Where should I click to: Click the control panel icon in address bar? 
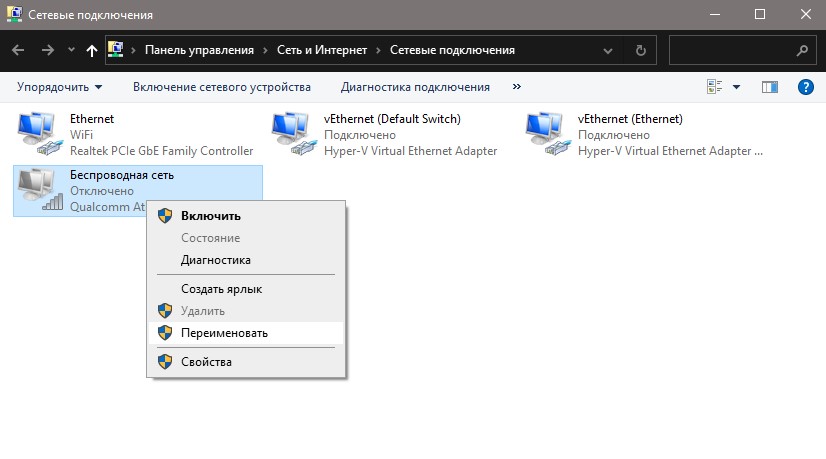(115, 50)
